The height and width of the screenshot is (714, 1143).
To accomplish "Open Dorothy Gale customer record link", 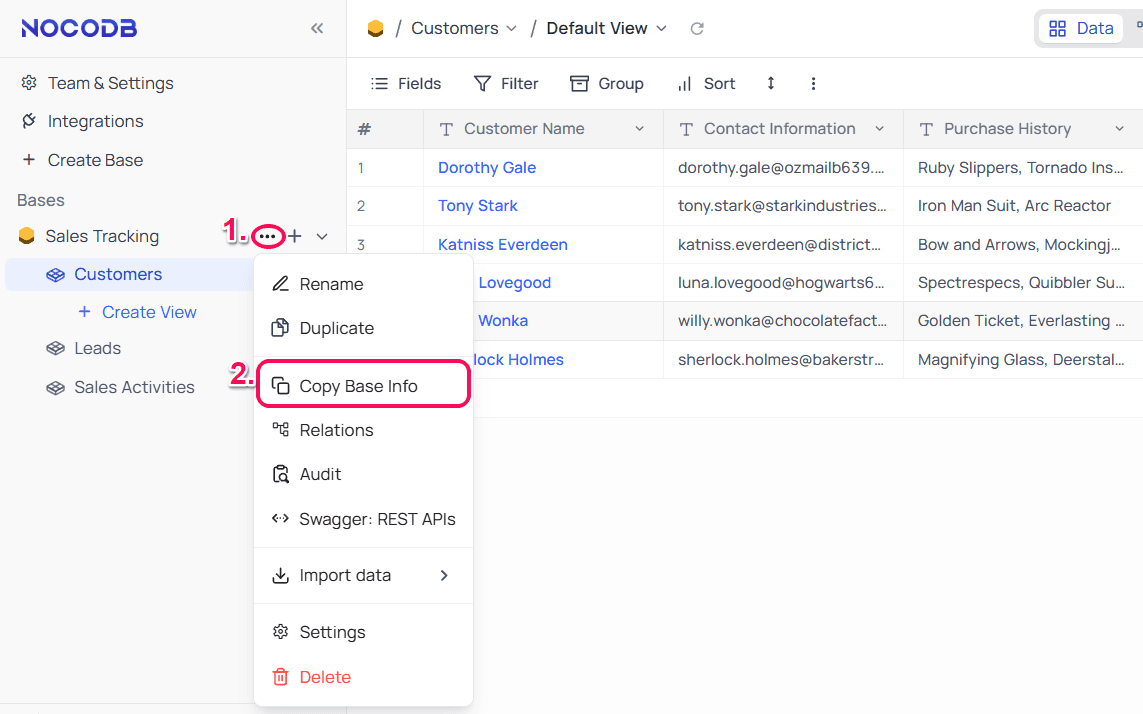I will point(487,168).
